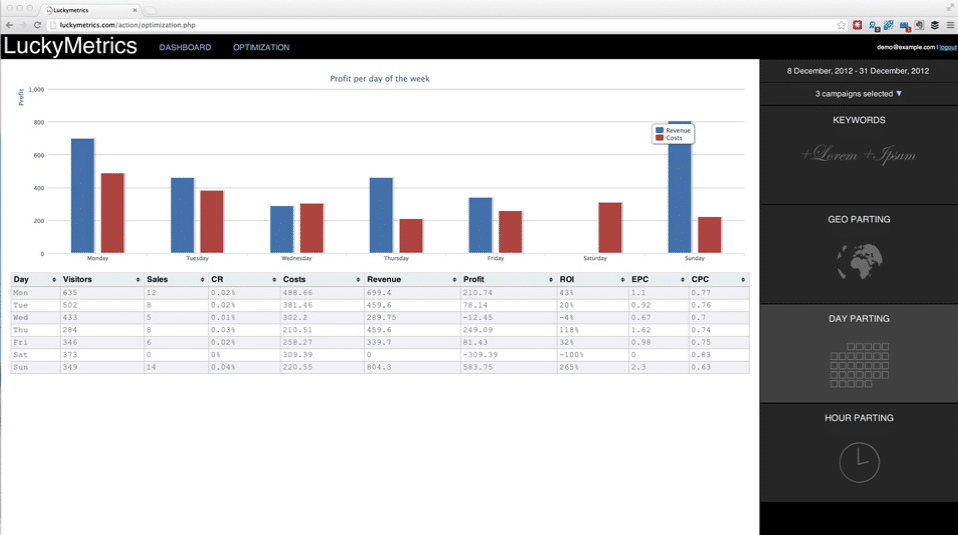The height and width of the screenshot is (535, 958).
Task: Click the red extension icon in toolbar
Action: [857, 25]
